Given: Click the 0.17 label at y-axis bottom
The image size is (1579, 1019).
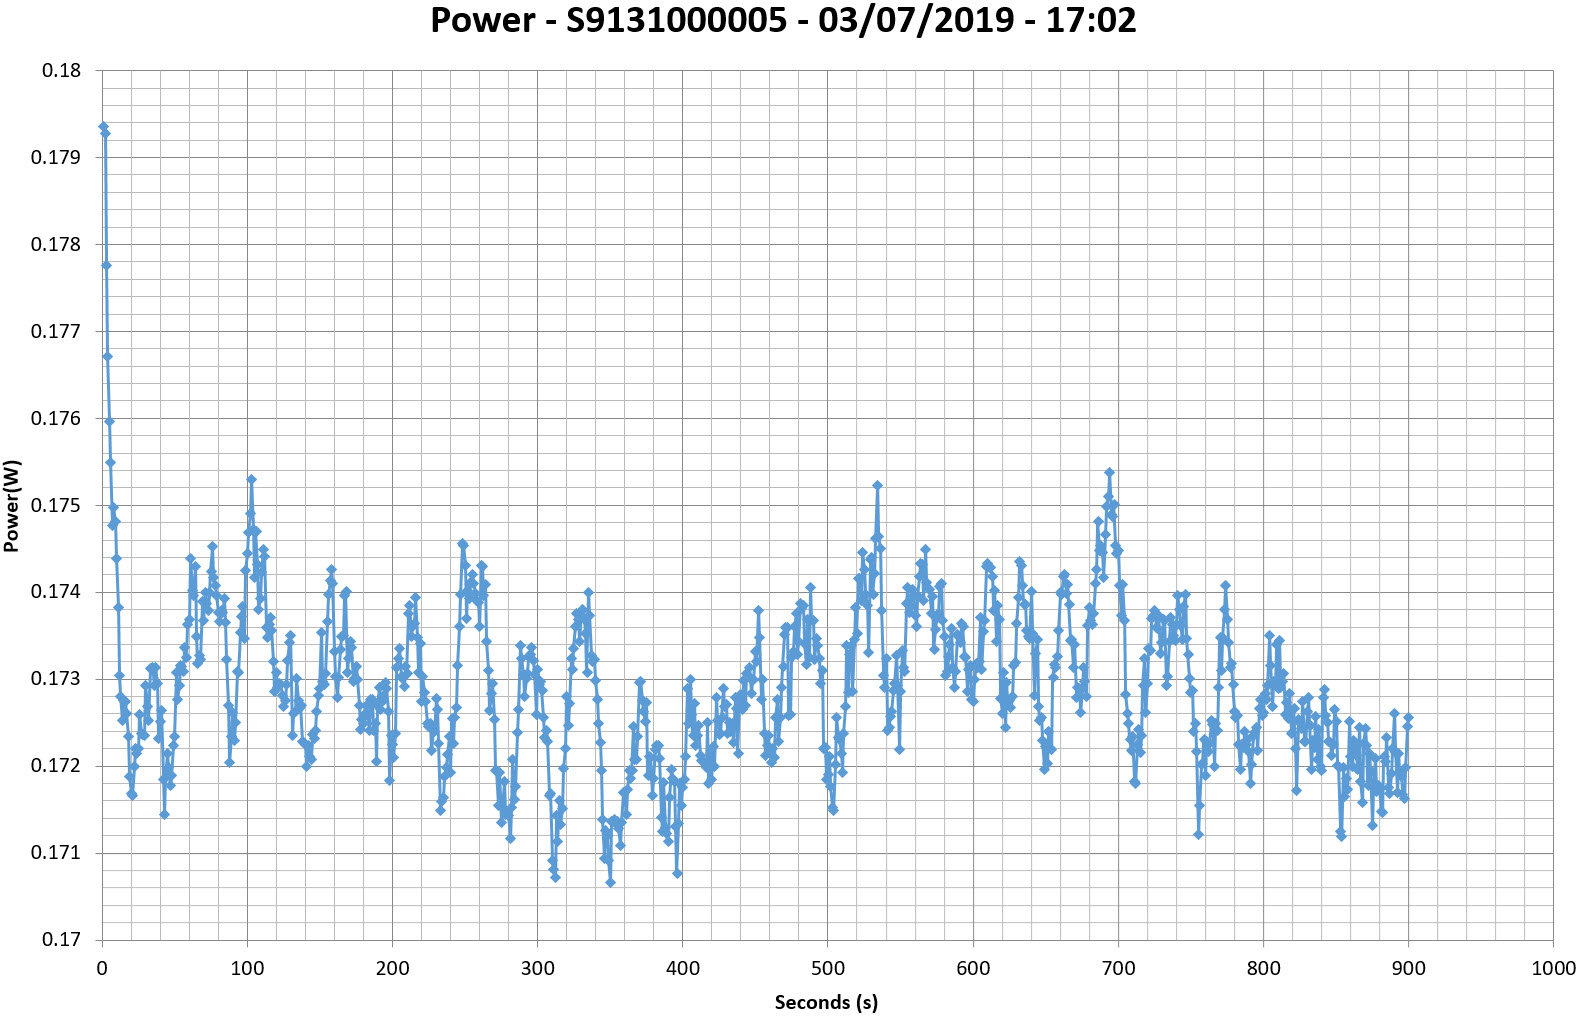Looking at the screenshot, I should coord(61,940).
